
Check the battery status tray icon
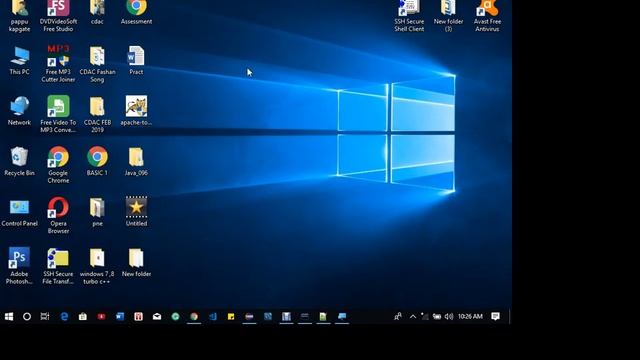[x=437, y=316]
